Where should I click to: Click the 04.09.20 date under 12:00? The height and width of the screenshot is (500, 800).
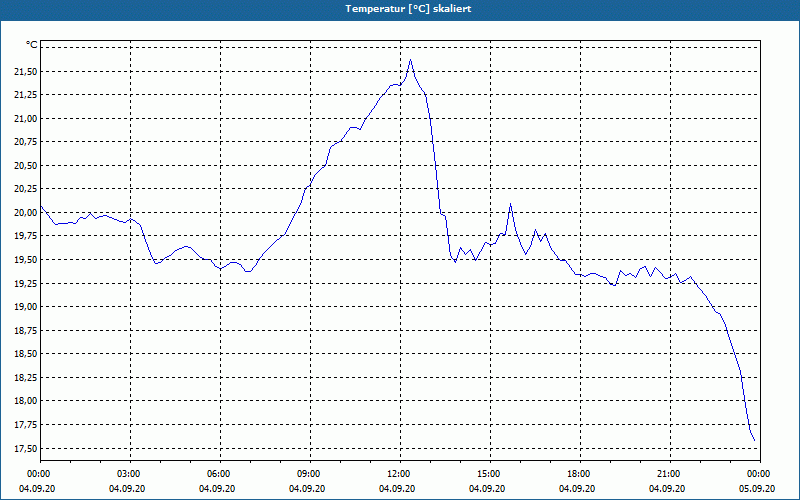pyautogui.click(x=397, y=489)
